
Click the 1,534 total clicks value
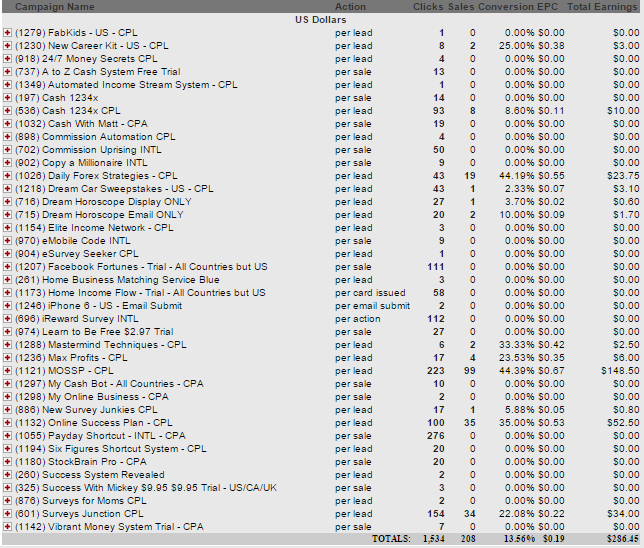coord(434,539)
